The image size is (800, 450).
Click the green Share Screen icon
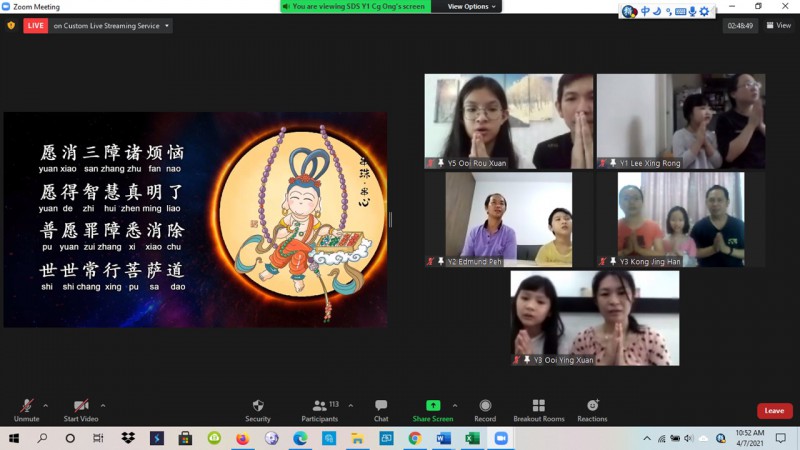432,406
